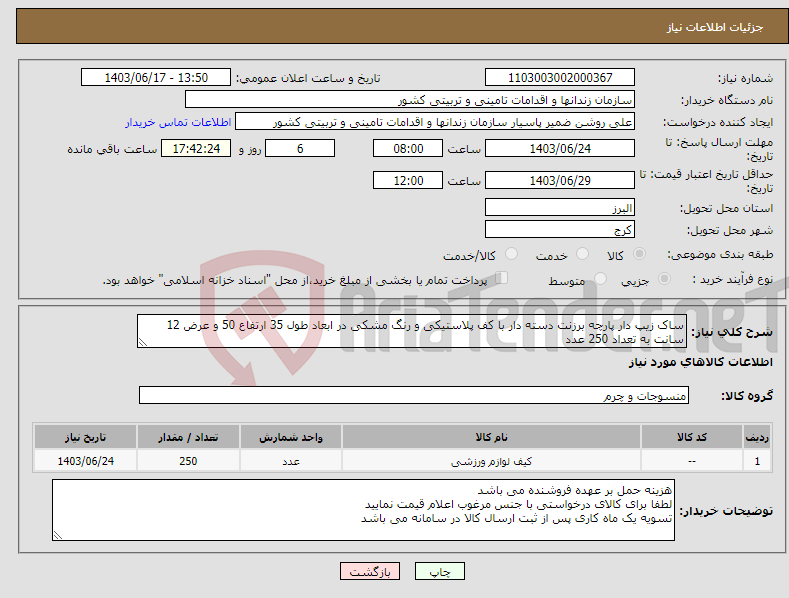Click the شماره نیاز field 1103003002000367
This screenshot has width=789, height=598.
click(560, 78)
